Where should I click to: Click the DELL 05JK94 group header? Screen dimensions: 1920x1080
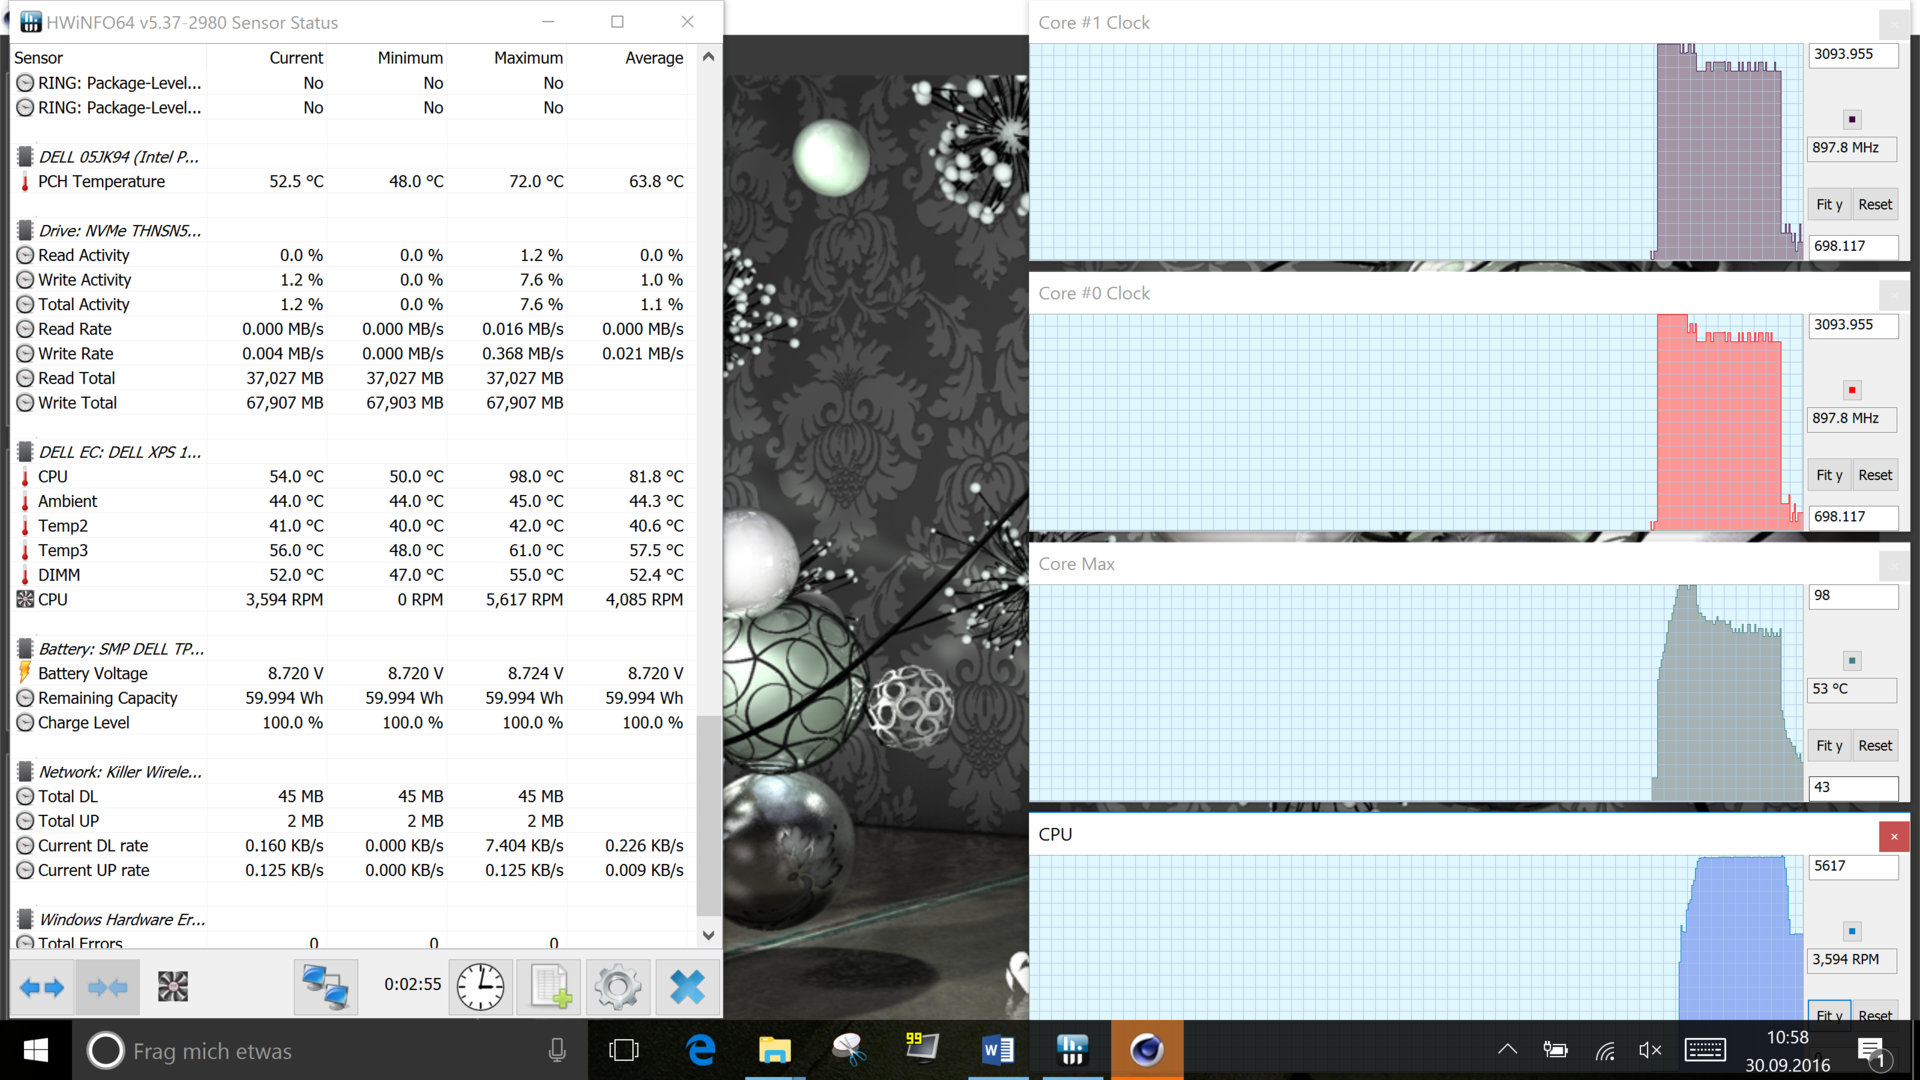coord(110,157)
